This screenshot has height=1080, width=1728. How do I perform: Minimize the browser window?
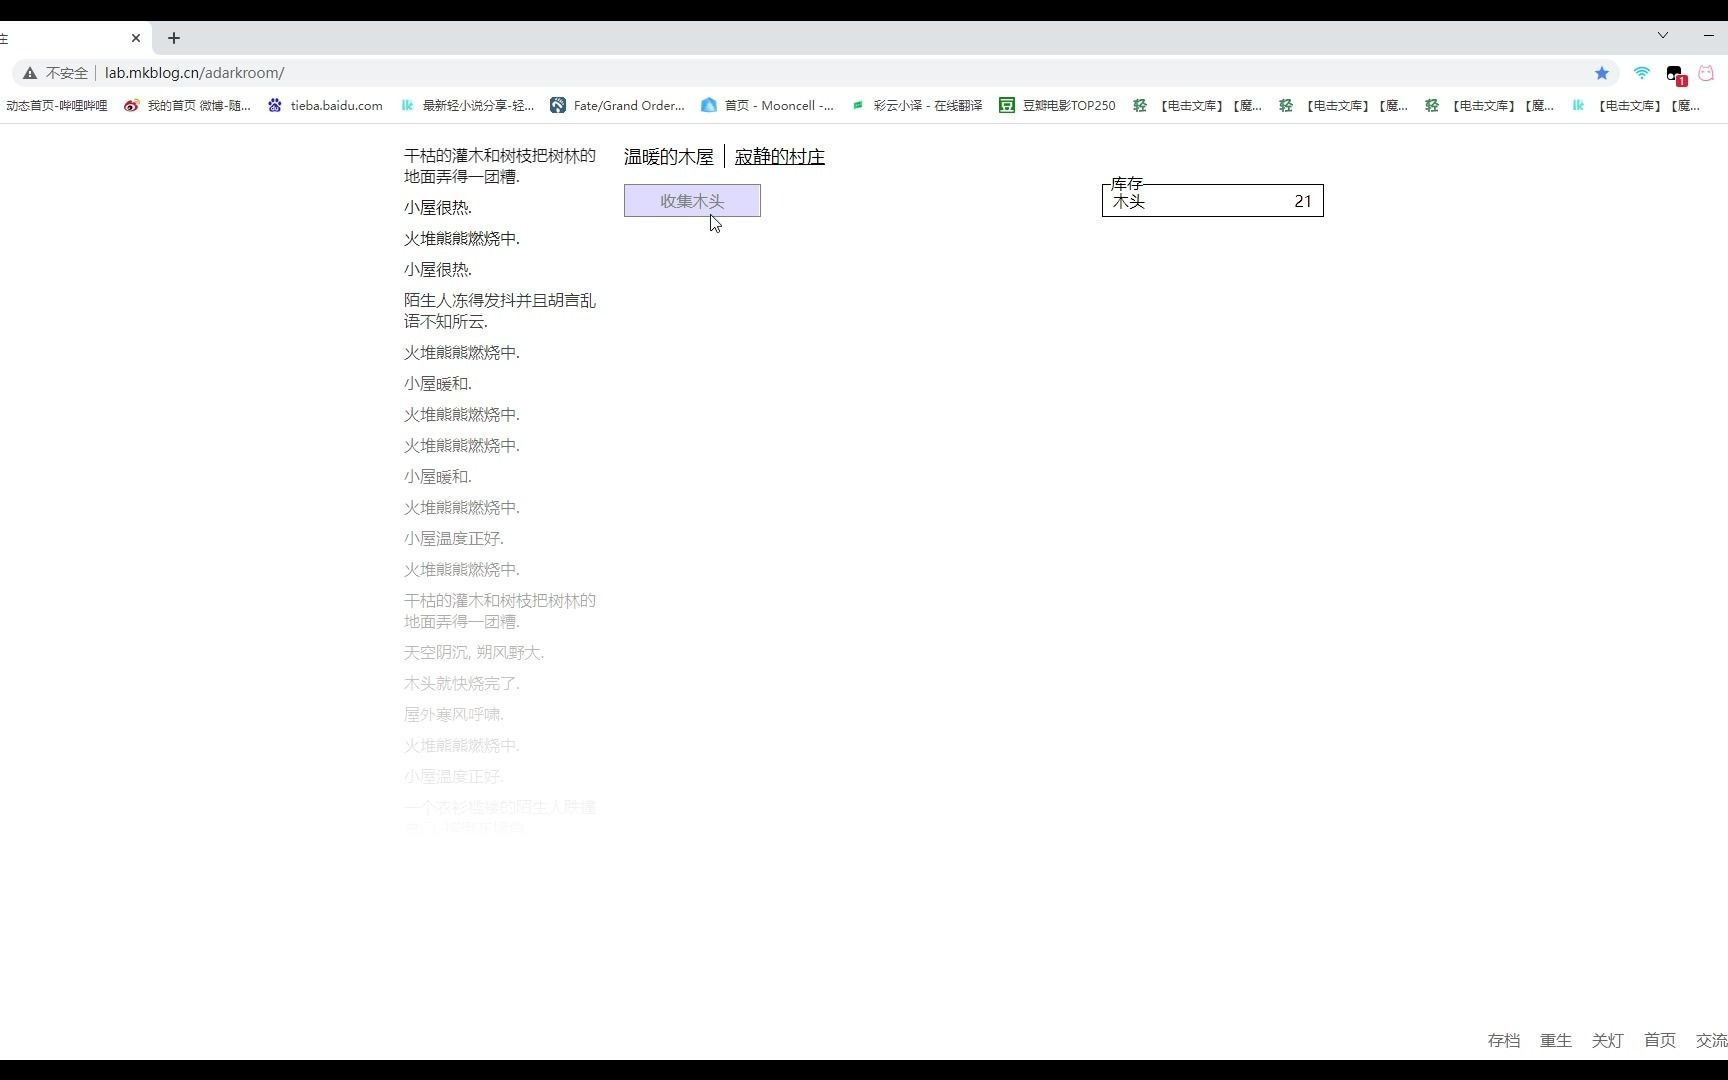coord(1708,35)
